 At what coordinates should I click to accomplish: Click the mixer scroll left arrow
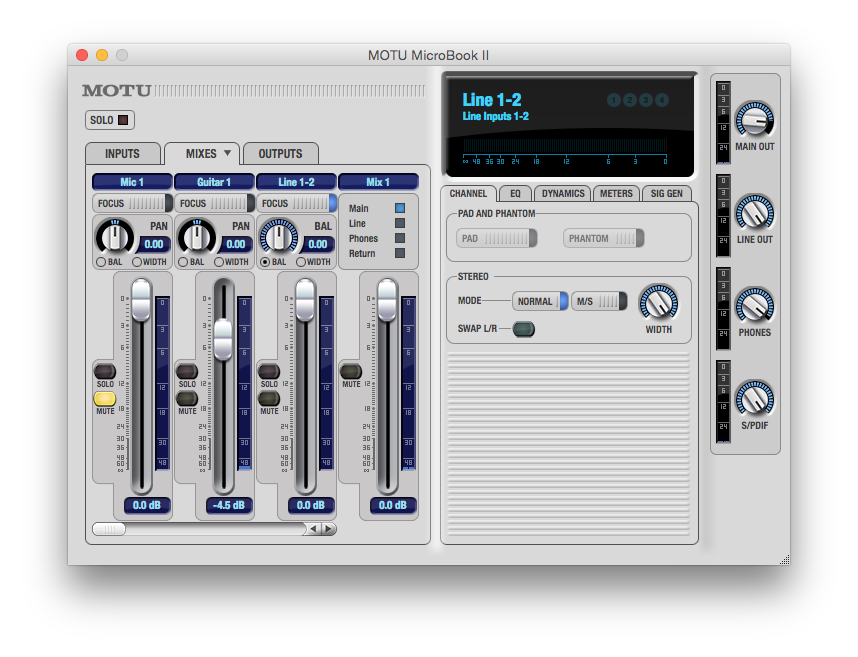click(x=314, y=529)
